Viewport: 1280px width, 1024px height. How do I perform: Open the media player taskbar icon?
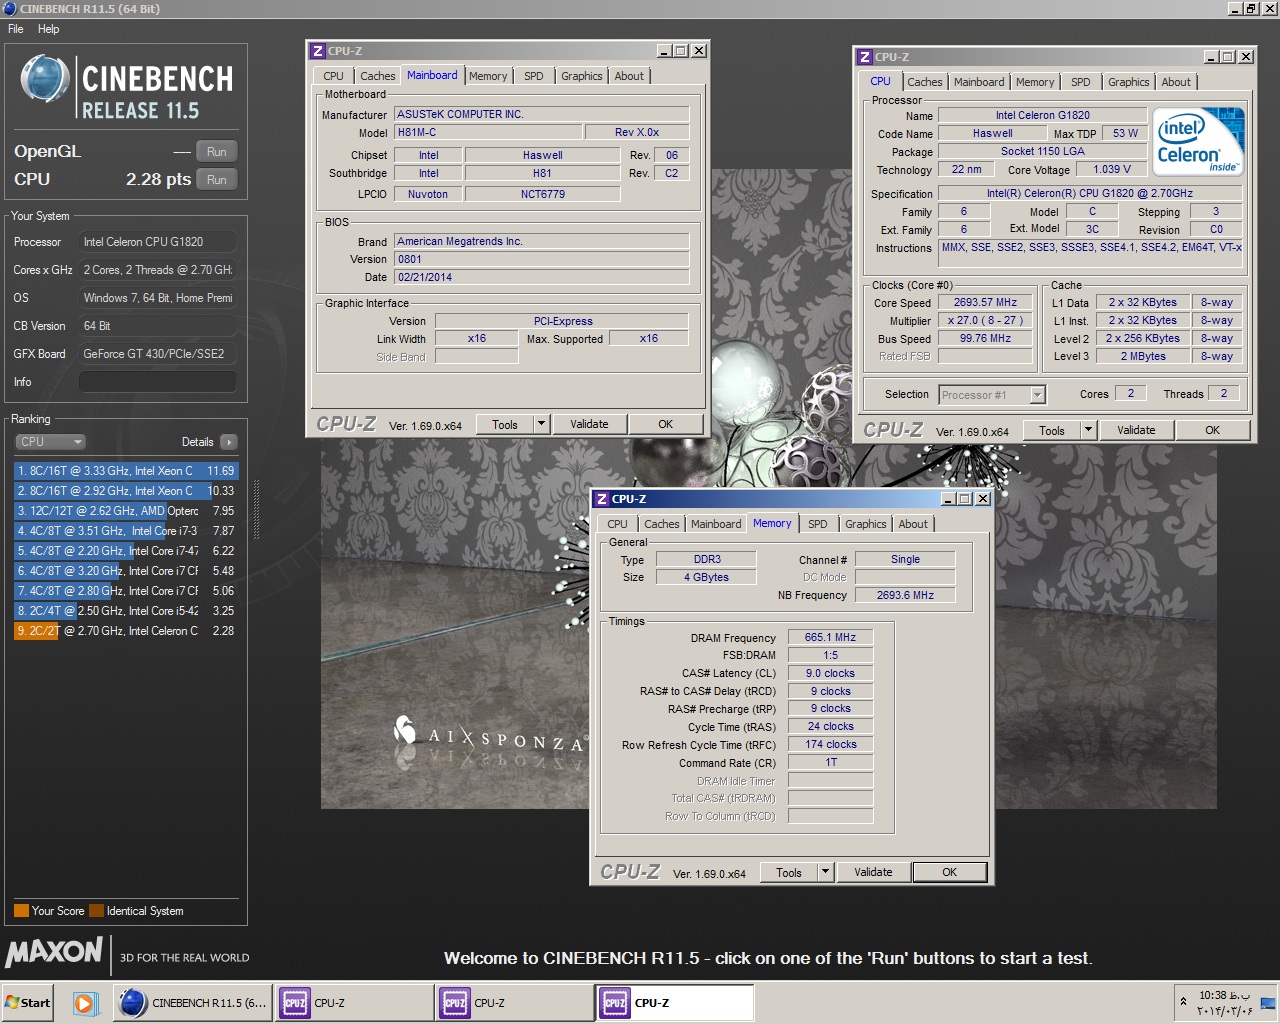tap(85, 1003)
